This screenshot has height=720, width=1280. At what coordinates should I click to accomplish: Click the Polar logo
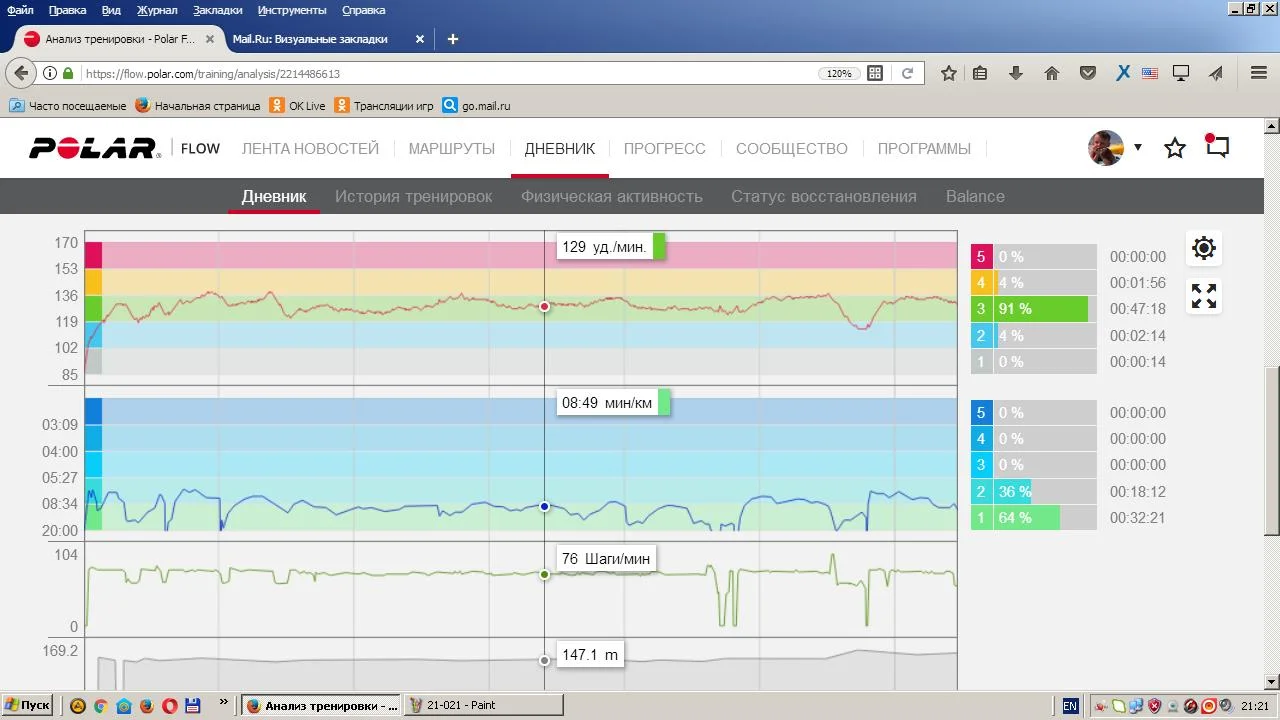[94, 148]
